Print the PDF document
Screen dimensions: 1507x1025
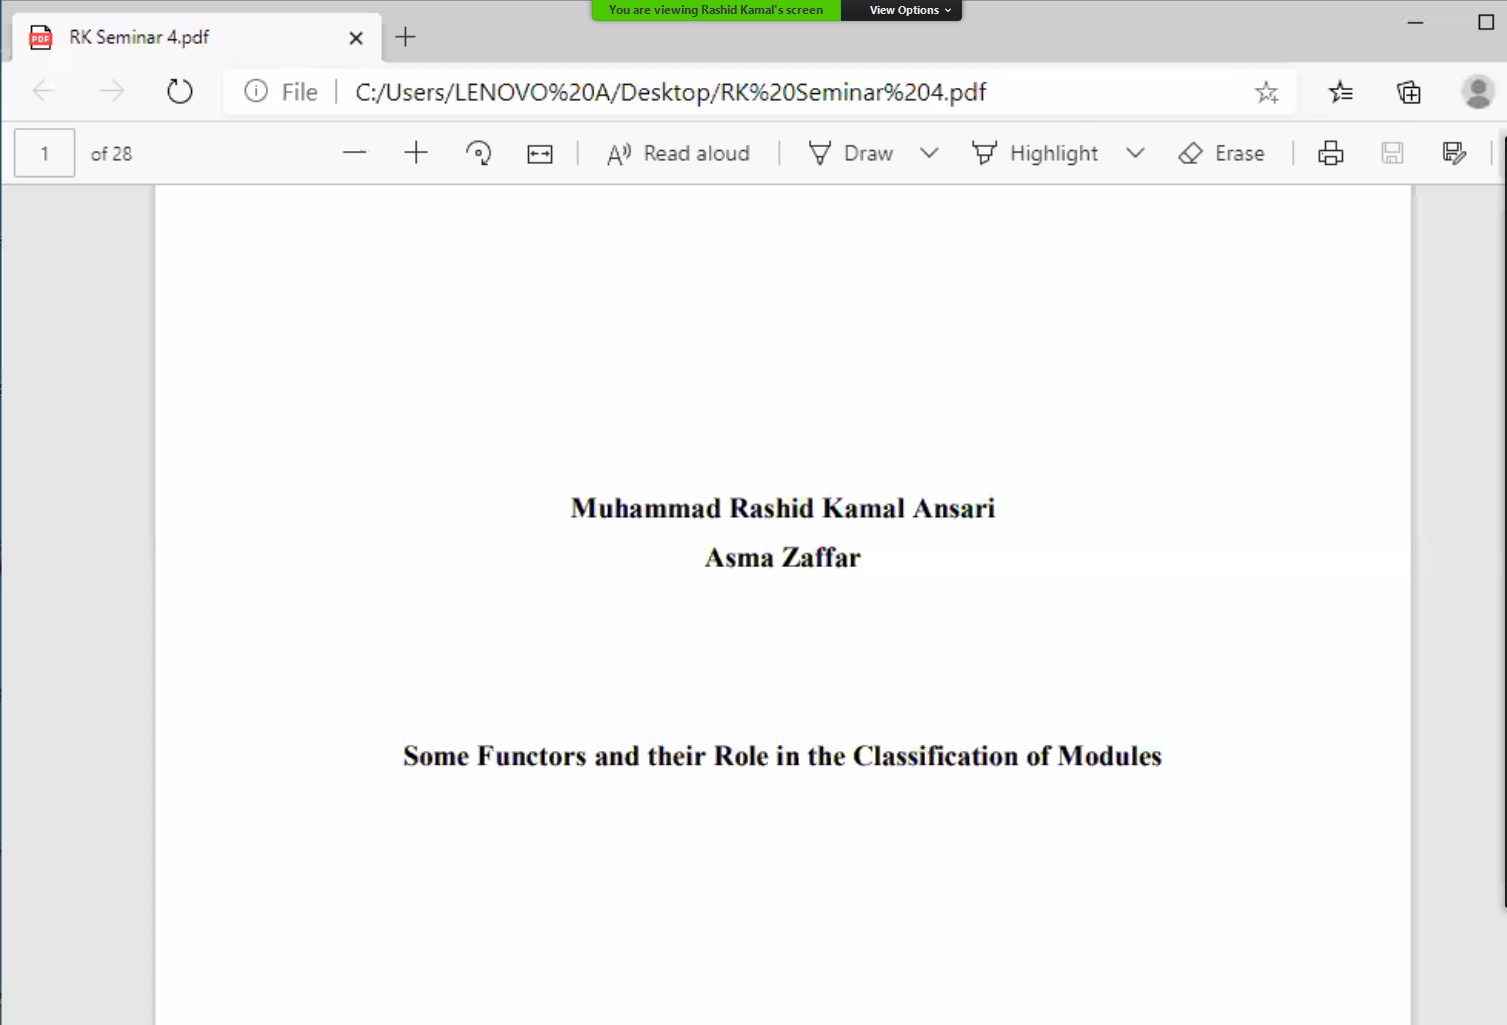point(1330,153)
